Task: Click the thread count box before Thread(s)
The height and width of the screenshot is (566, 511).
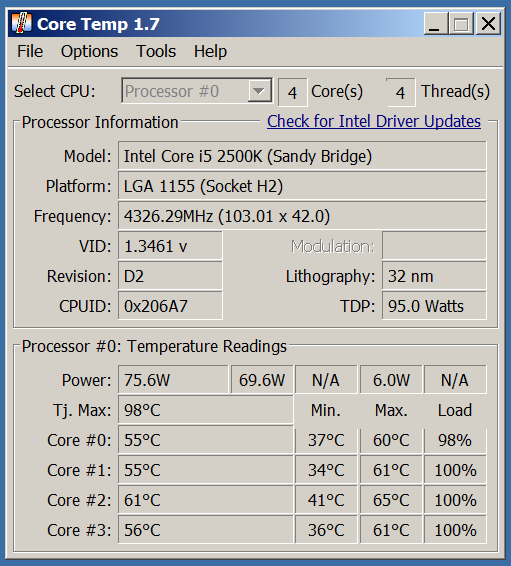Action: point(401,92)
